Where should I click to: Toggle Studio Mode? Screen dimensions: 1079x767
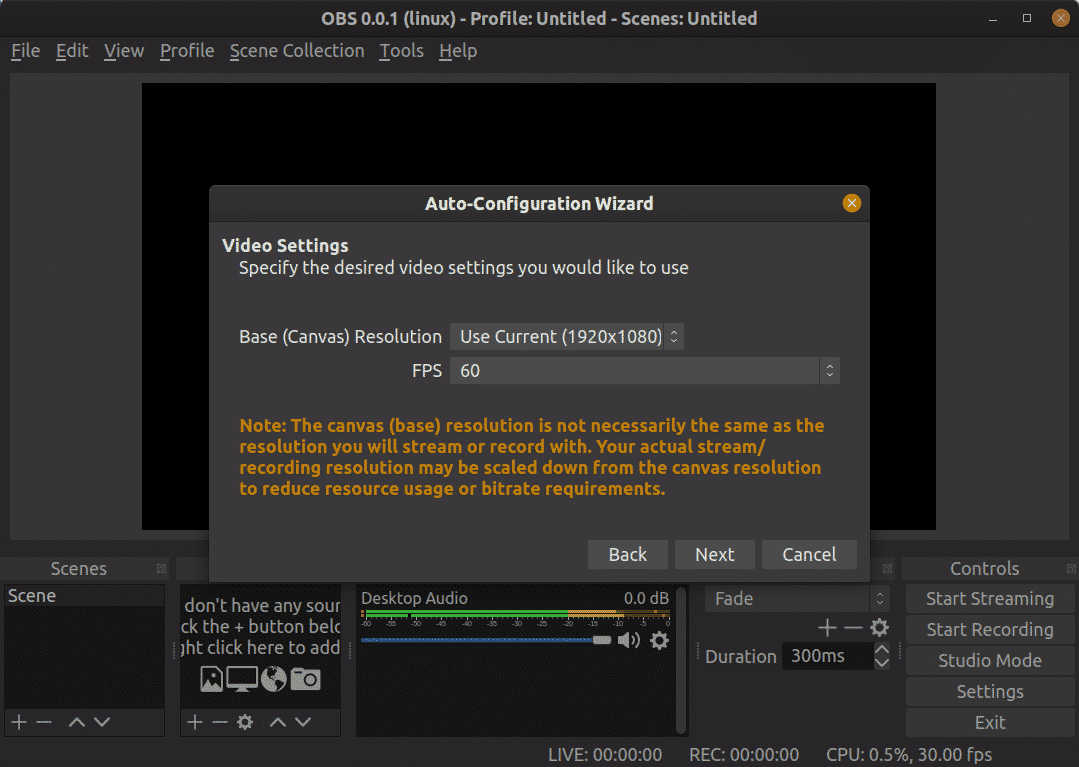pyautogui.click(x=989, y=661)
